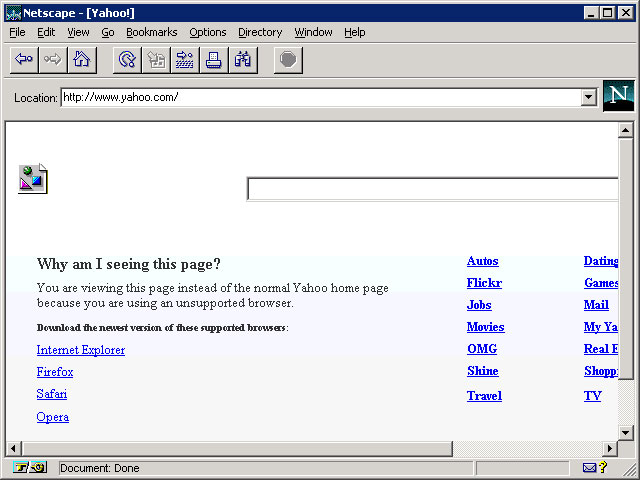Viewport: 640px width, 480px height.
Task: Click the Yahoo search text box
Action: [432, 189]
